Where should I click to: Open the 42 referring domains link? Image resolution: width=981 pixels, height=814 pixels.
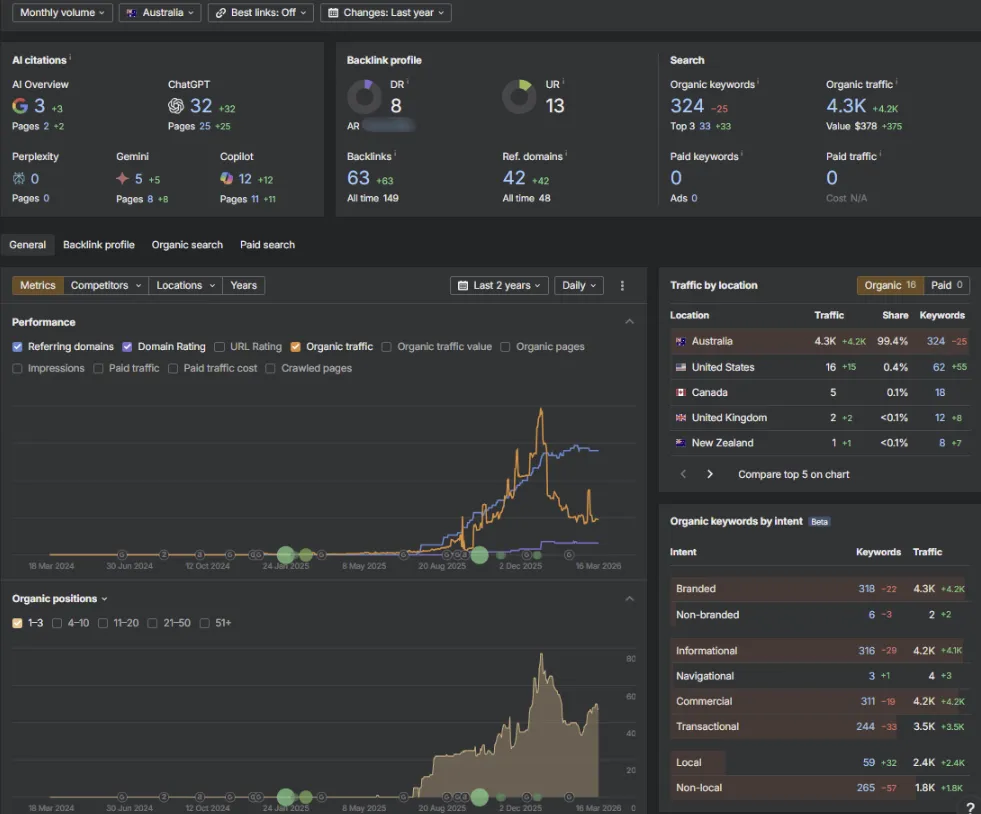tap(514, 178)
